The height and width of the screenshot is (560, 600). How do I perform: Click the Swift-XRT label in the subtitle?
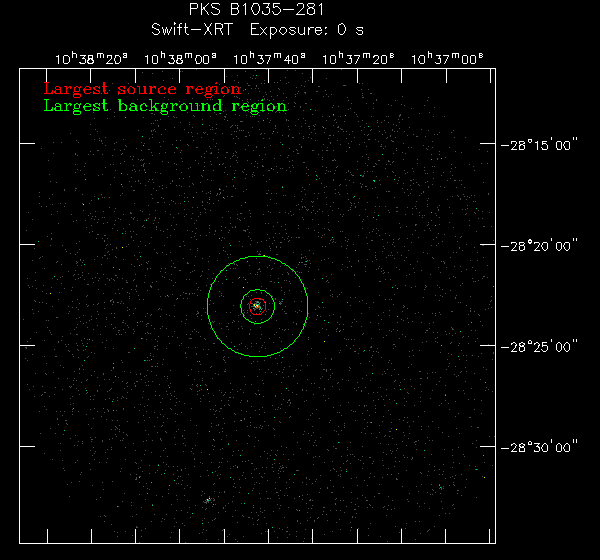(x=192, y=29)
